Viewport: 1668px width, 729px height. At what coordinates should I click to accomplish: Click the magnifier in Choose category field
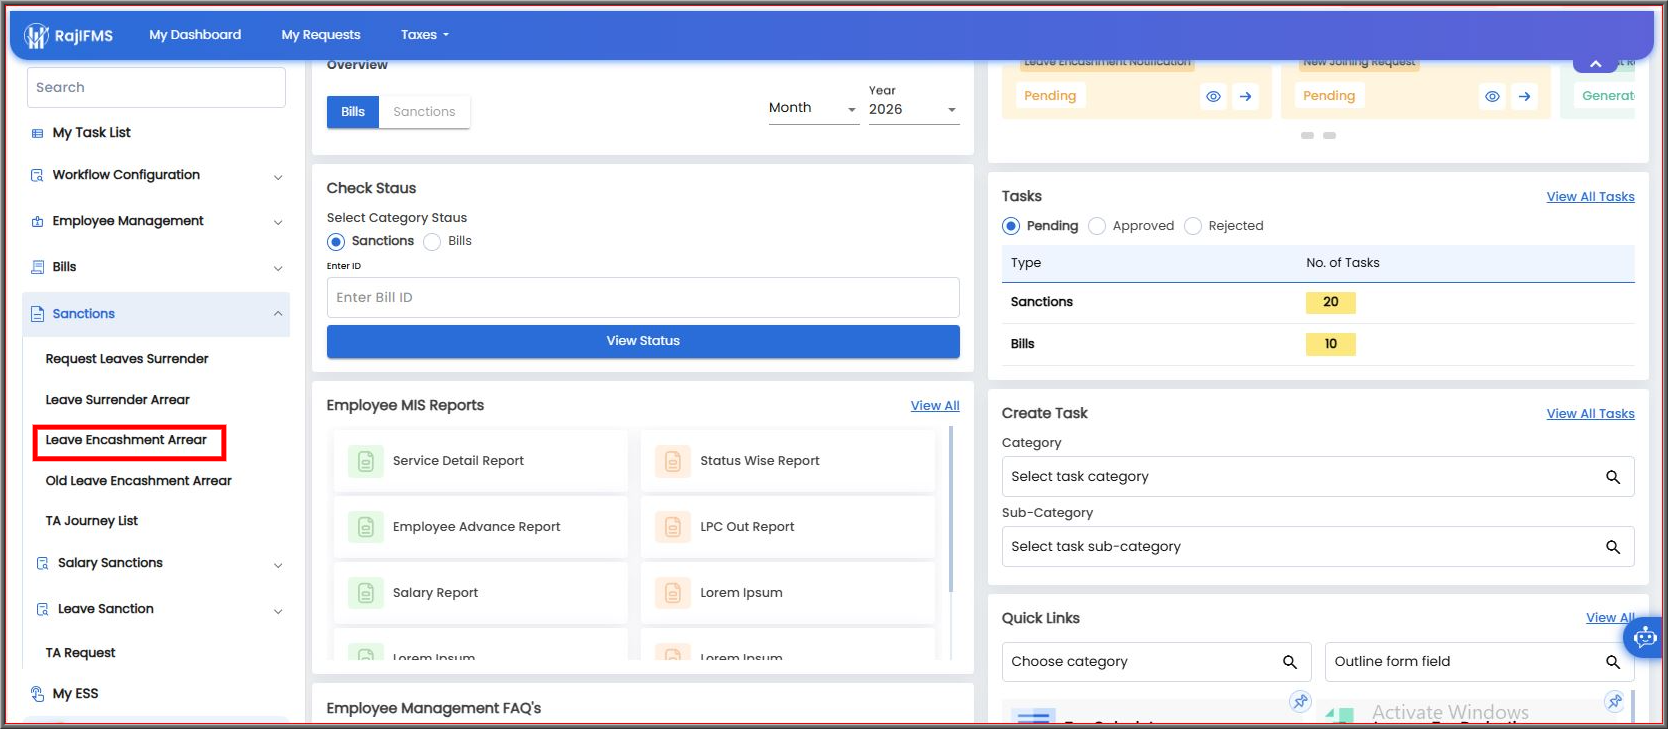(x=1290, y=662)
